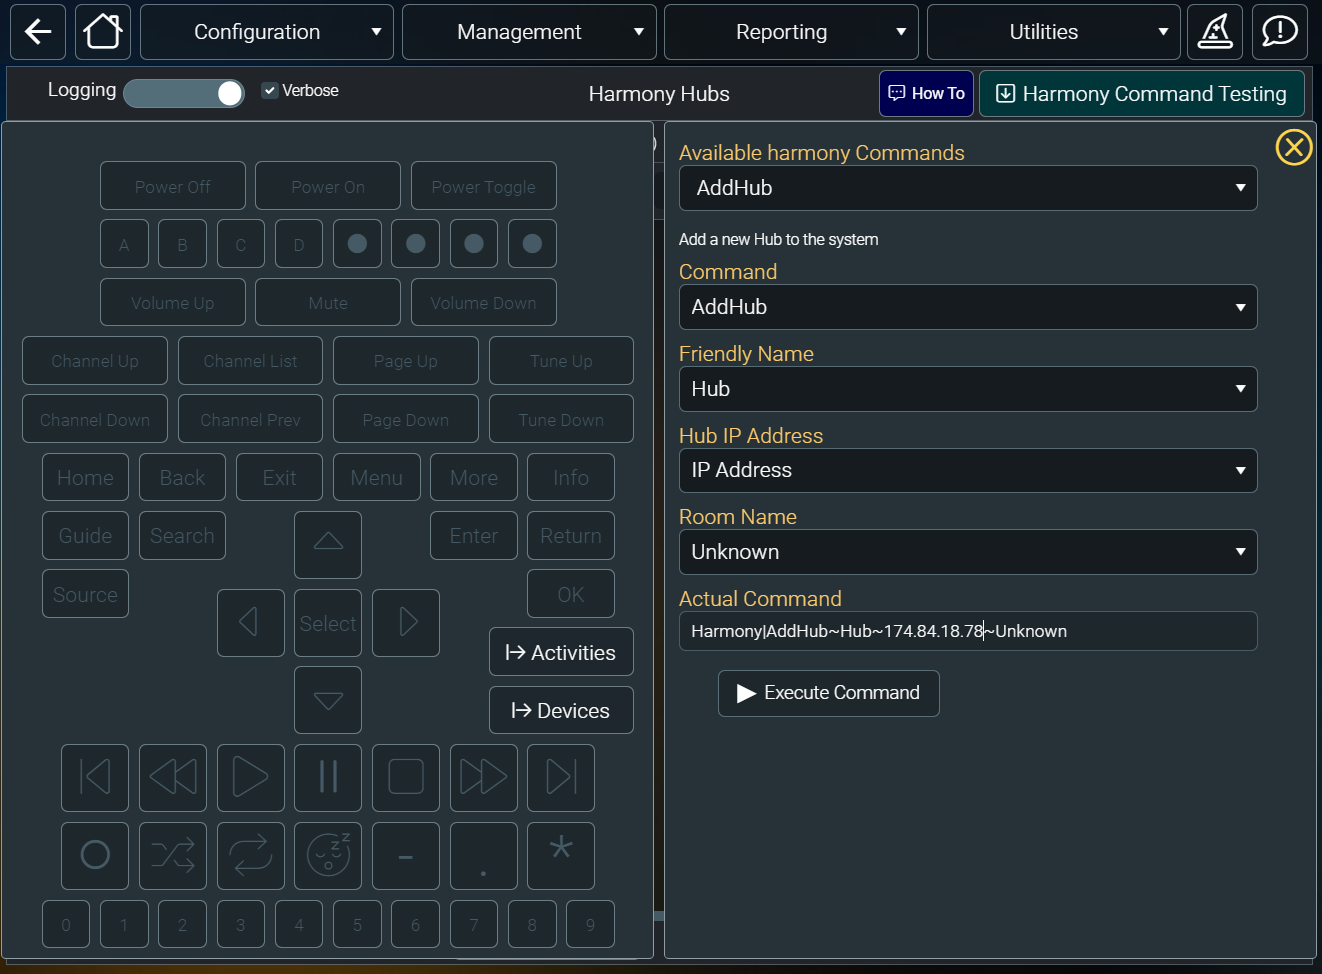Click the Select button in the d-pad

pos(328,623)
